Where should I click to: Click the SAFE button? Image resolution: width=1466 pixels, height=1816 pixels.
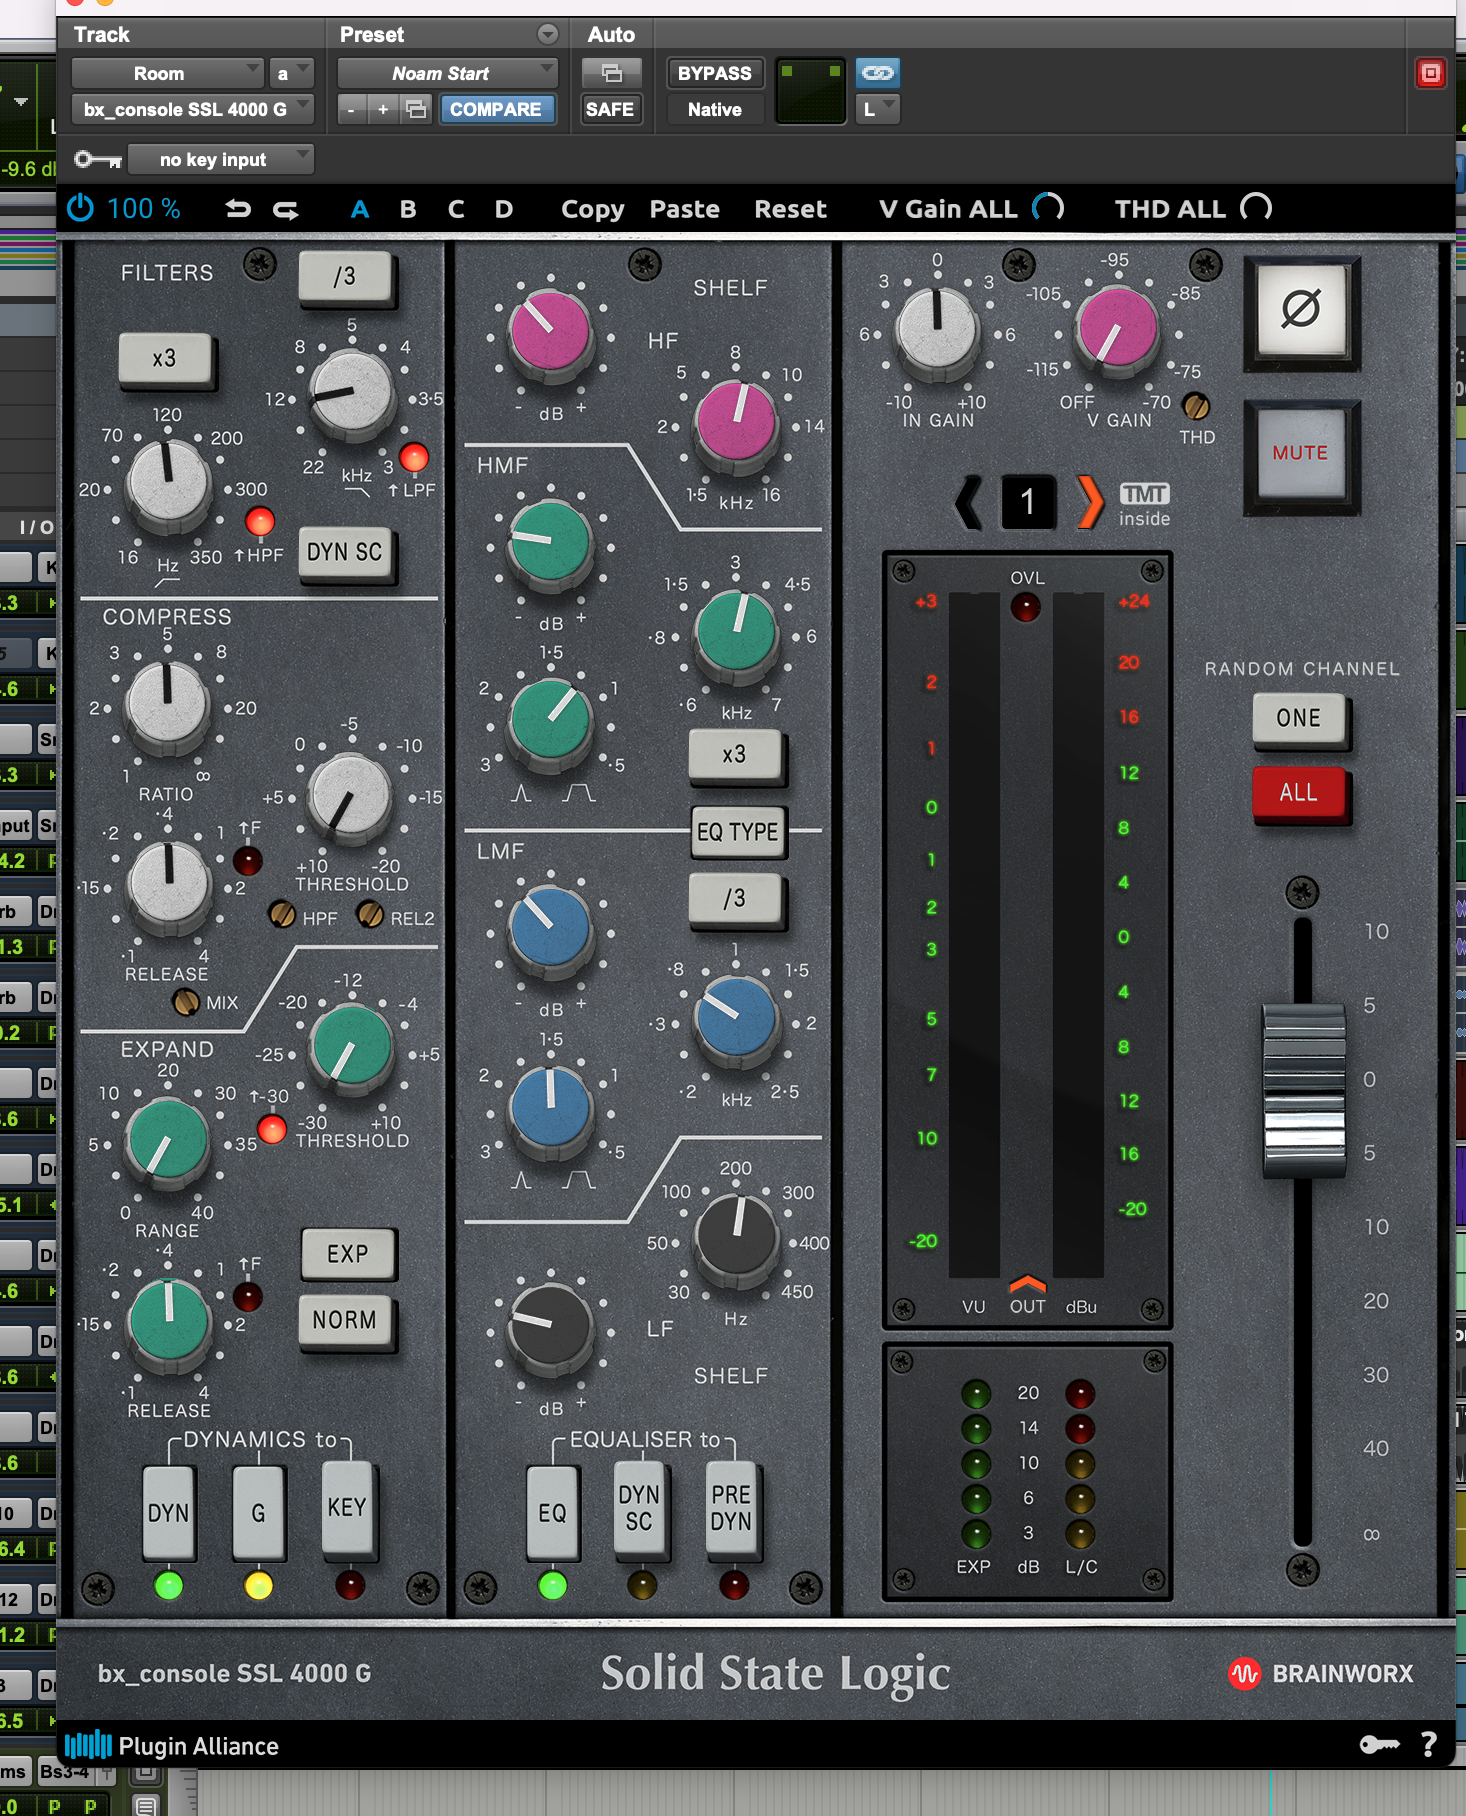(x=610, y=109)
